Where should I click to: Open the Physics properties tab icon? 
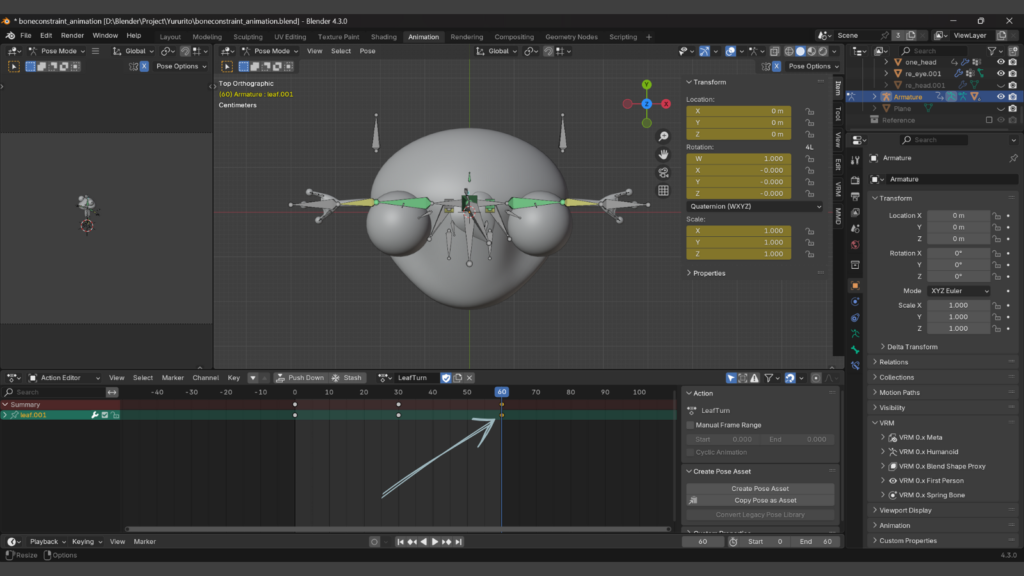coord(855,302)
